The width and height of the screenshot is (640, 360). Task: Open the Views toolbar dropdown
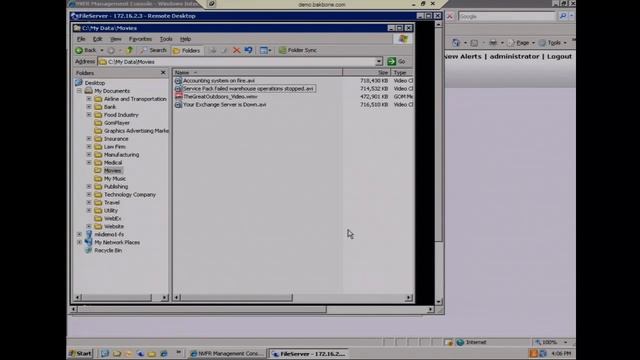(266, 50)
